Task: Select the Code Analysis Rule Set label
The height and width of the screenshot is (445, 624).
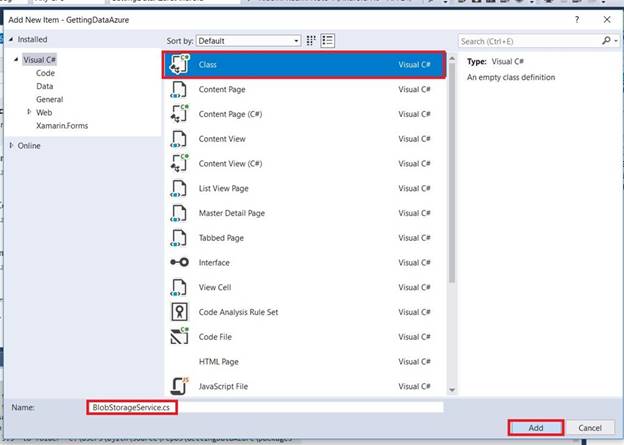Action: point(238,312)
